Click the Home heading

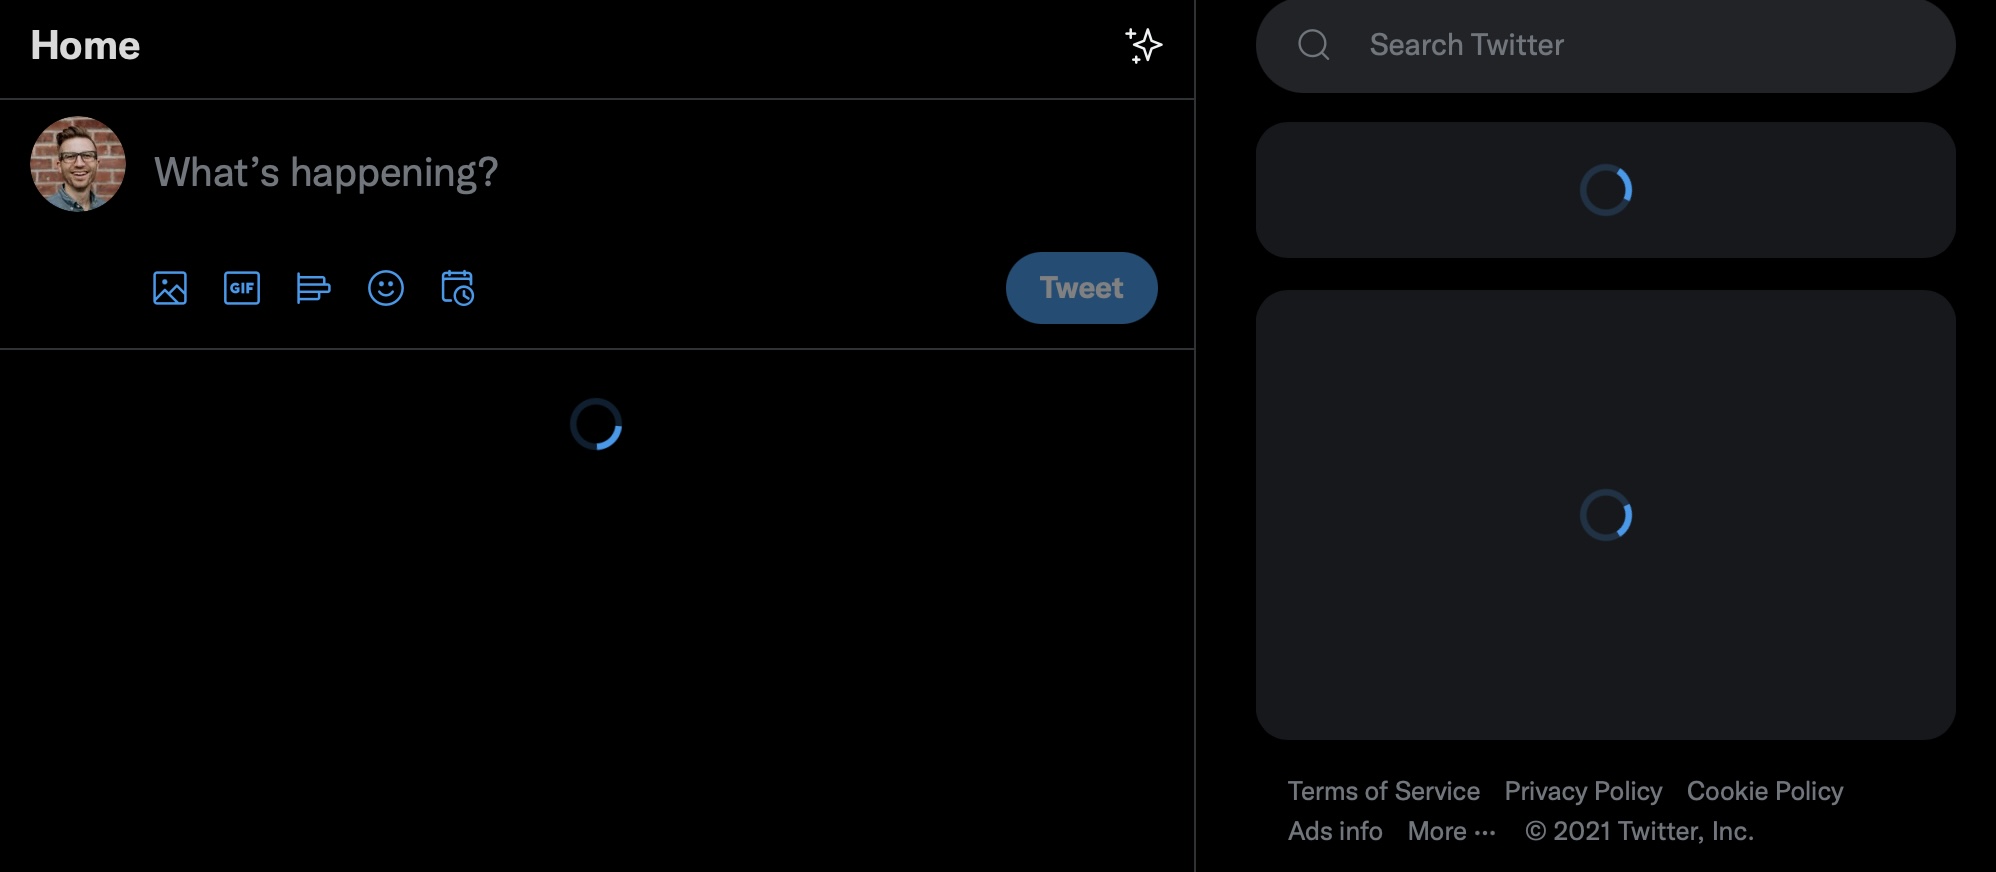tap(85, 45)
